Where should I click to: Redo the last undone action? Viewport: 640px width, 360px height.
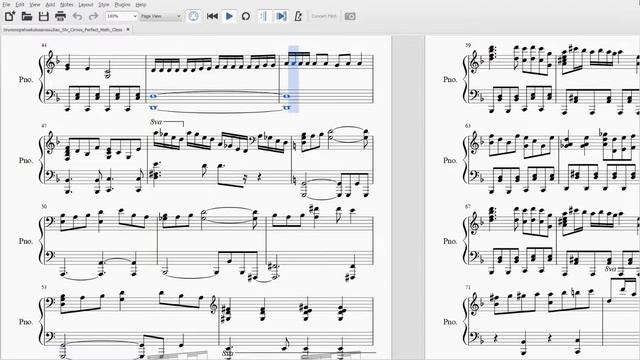(x=93, y=16)
